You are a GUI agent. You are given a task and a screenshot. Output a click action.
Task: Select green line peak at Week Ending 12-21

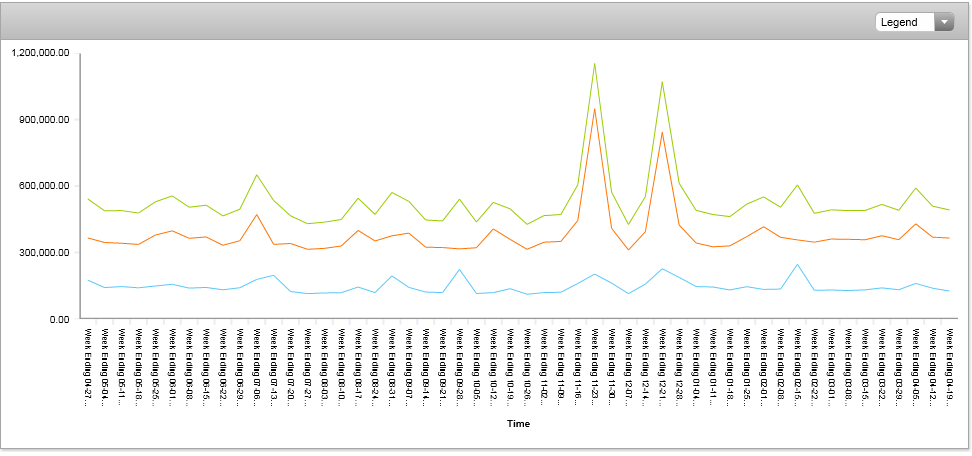(x=662, y=82)
